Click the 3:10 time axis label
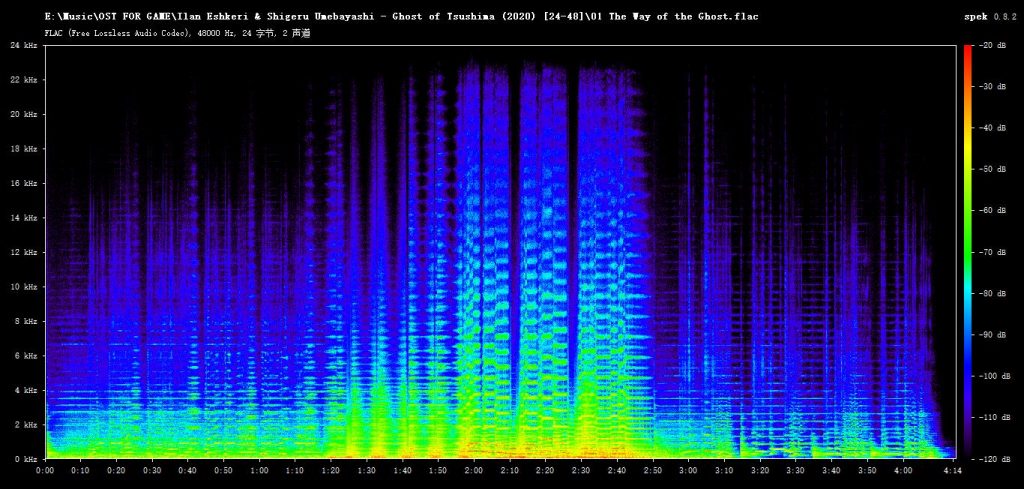Screen dimensions: 1024x489 [x=724, y=470]
